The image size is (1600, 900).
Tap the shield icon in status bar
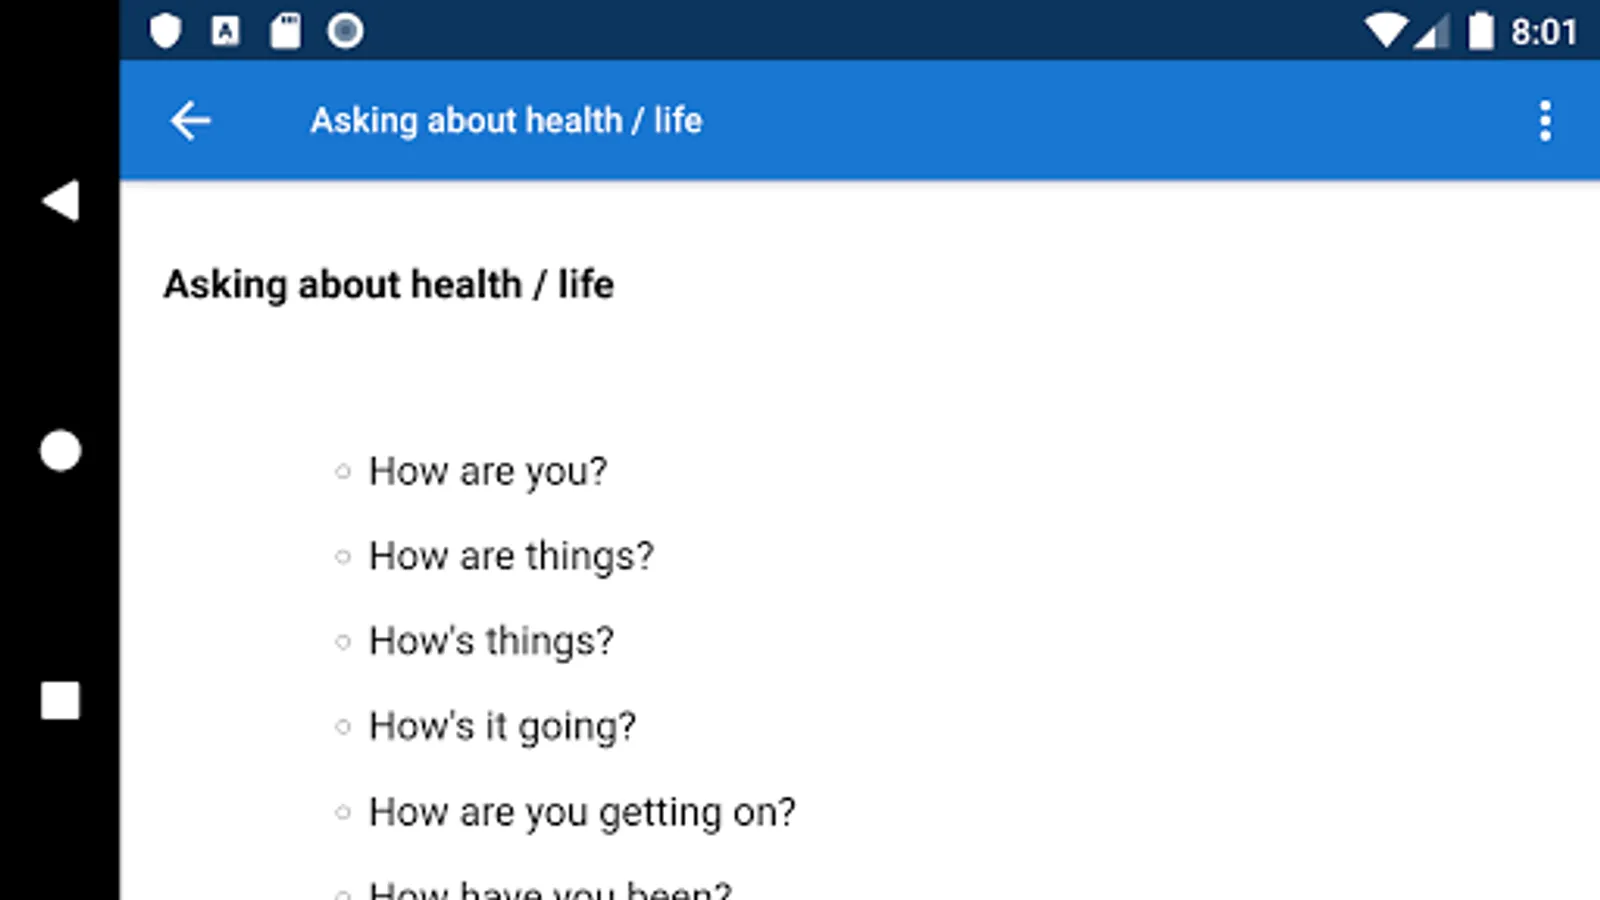[165, 31]
